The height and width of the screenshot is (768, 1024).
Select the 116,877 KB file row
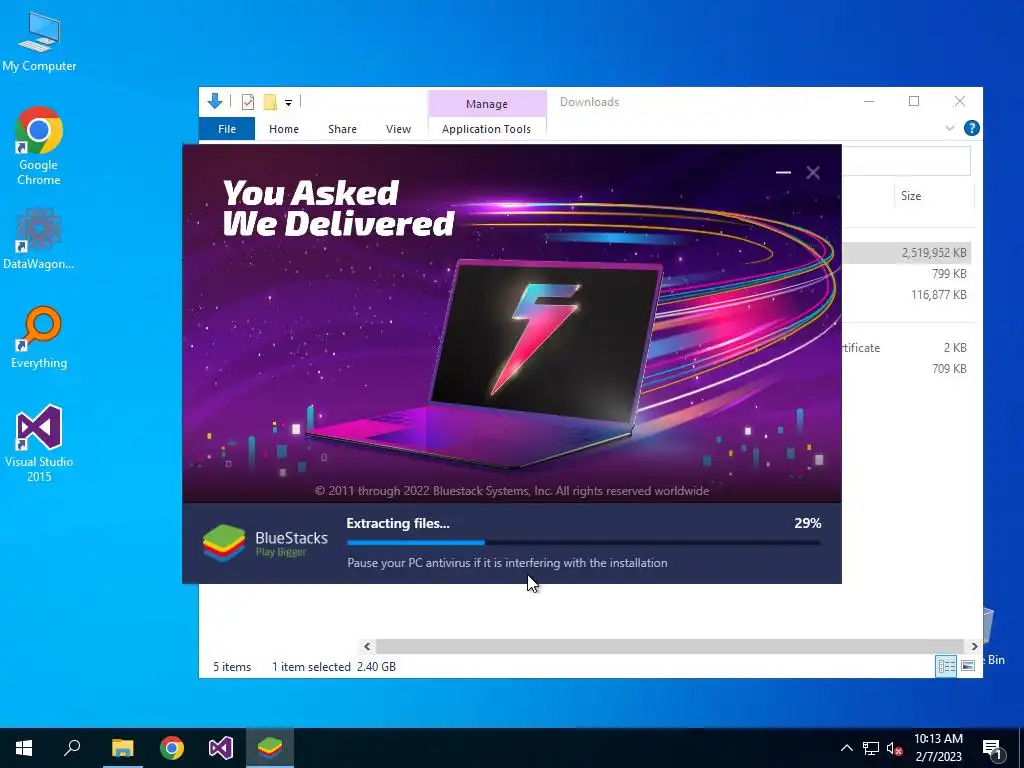tap(907, 295)
